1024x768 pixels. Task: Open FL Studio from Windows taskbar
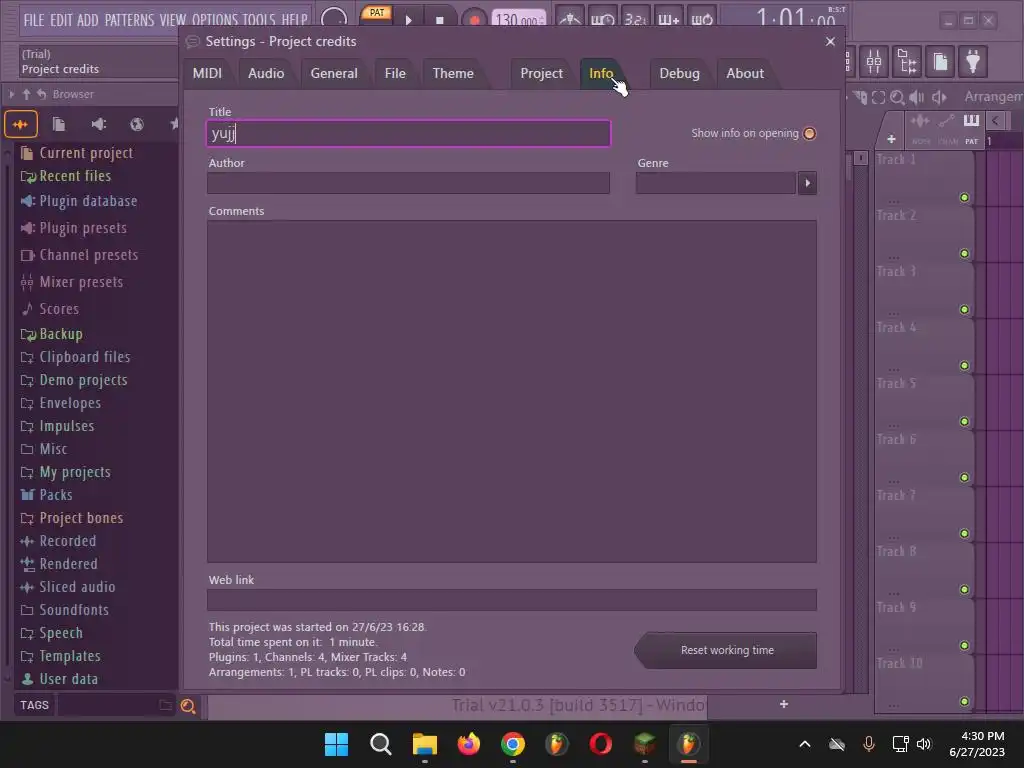688,744
